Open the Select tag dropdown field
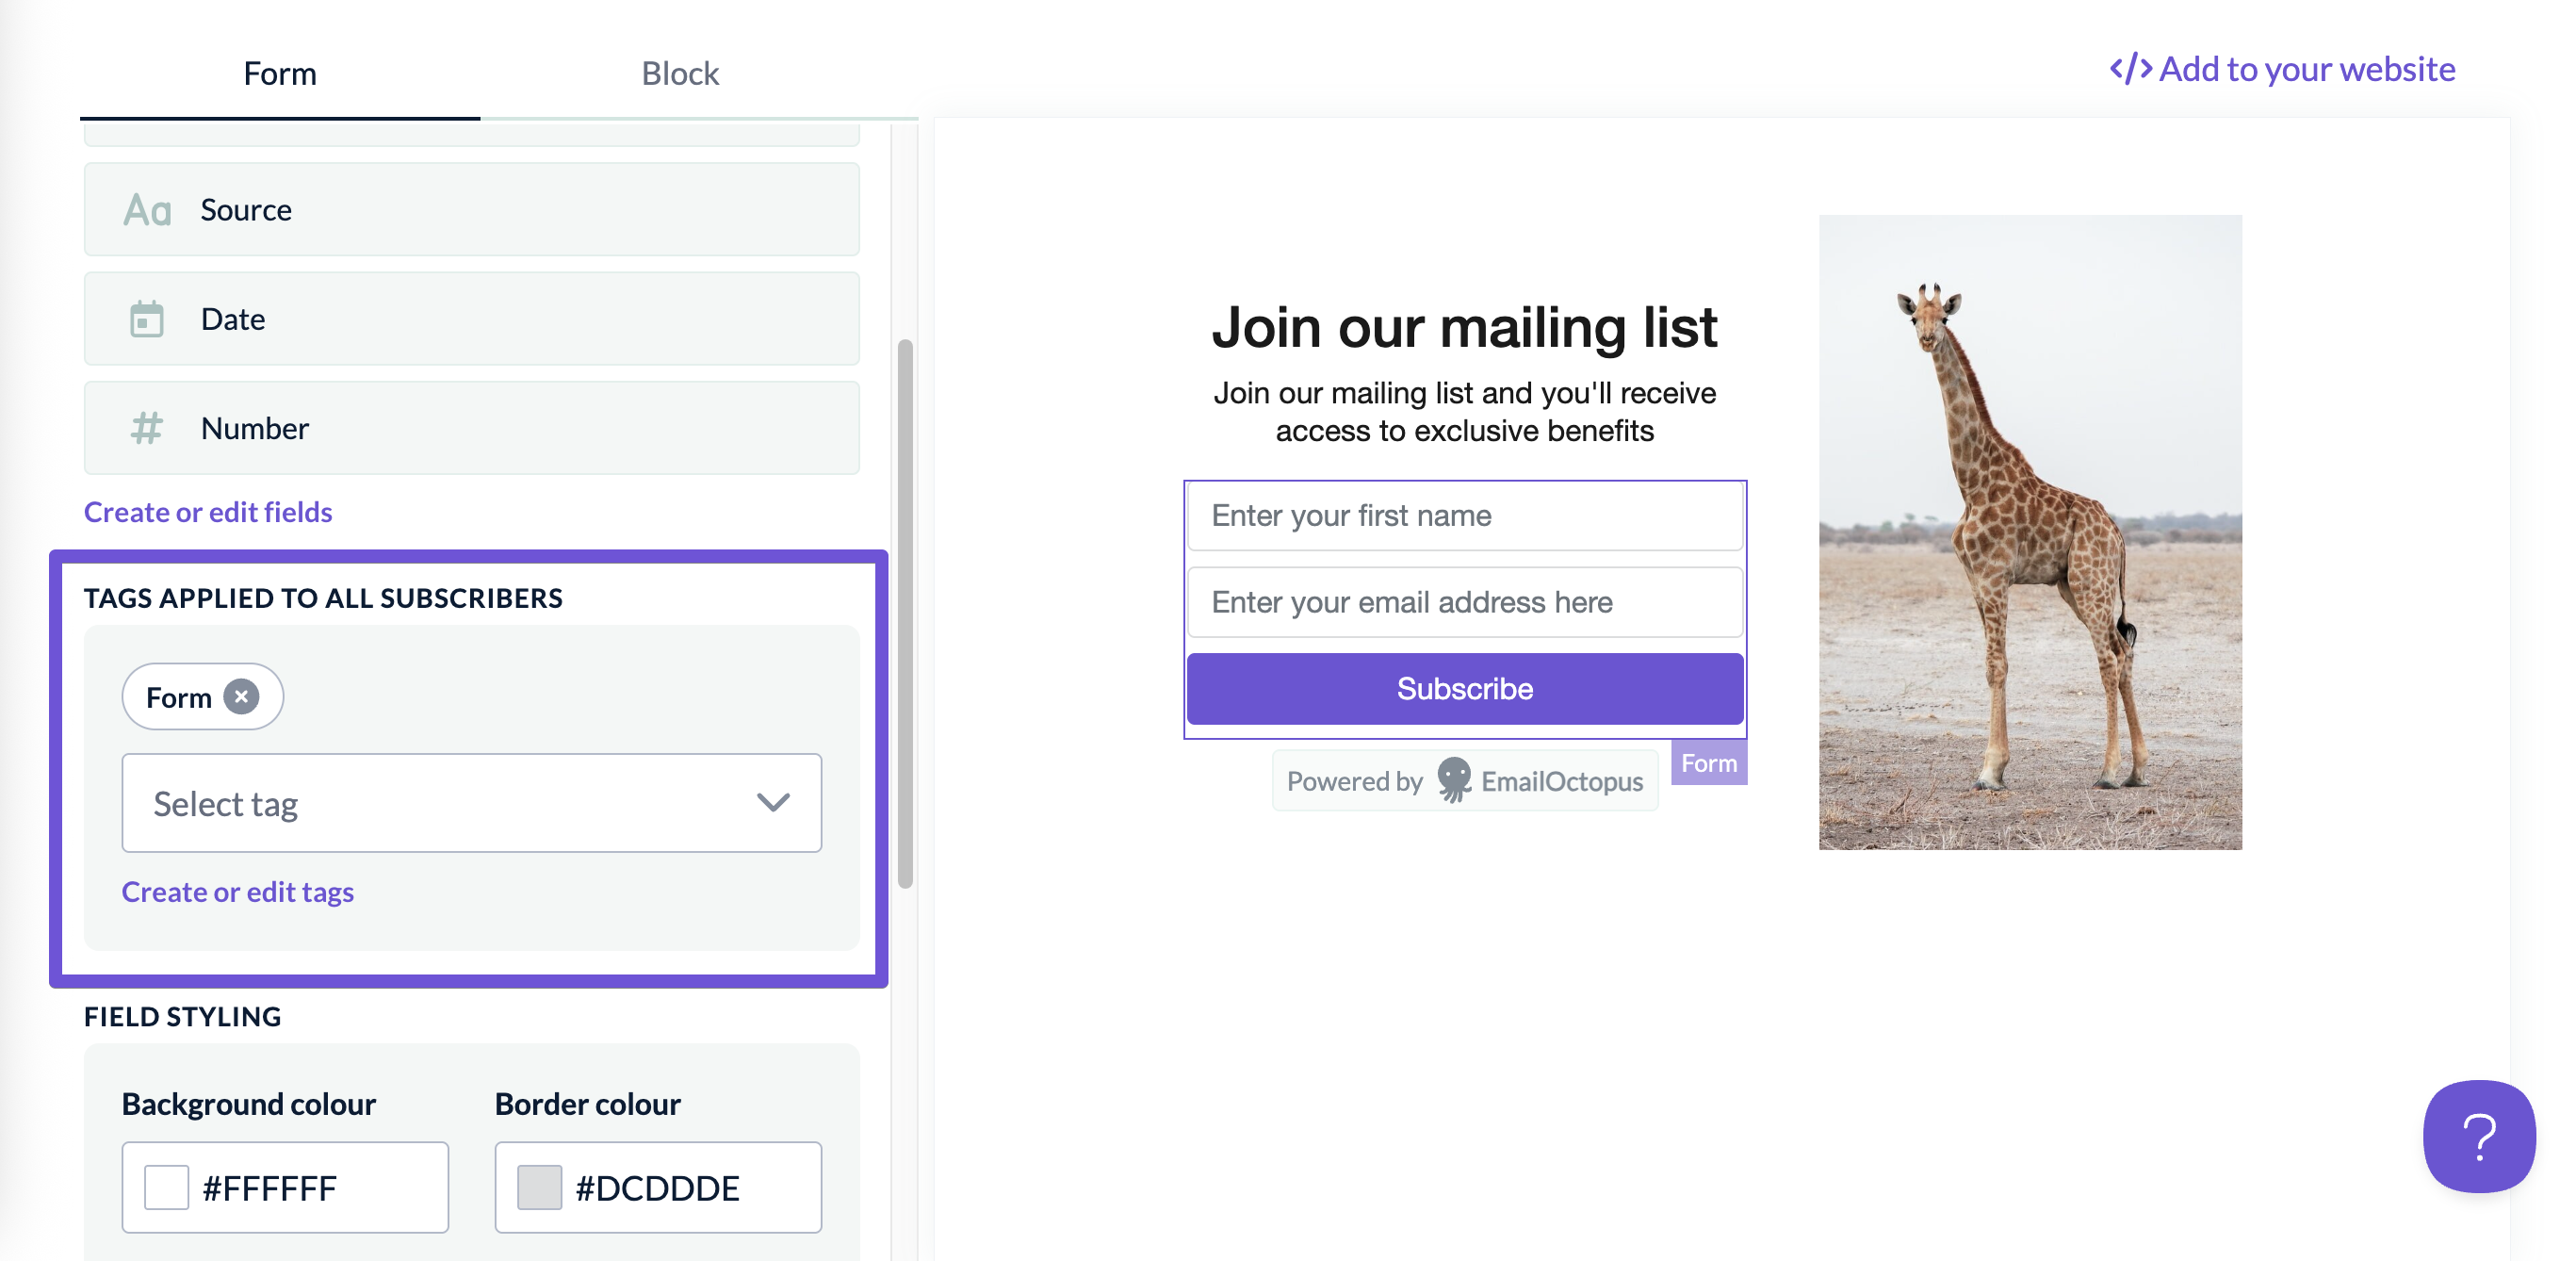This screenshot has height=1261, width=2576. click(x=472, y=803)
